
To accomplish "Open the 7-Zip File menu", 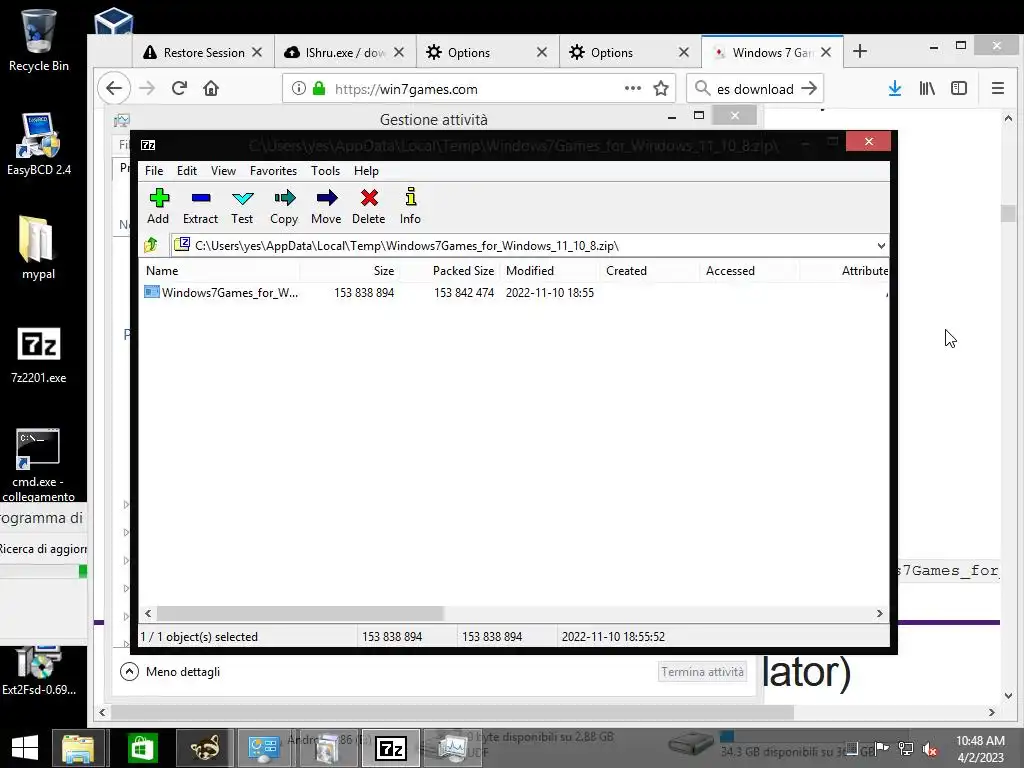I will [154, 170].
